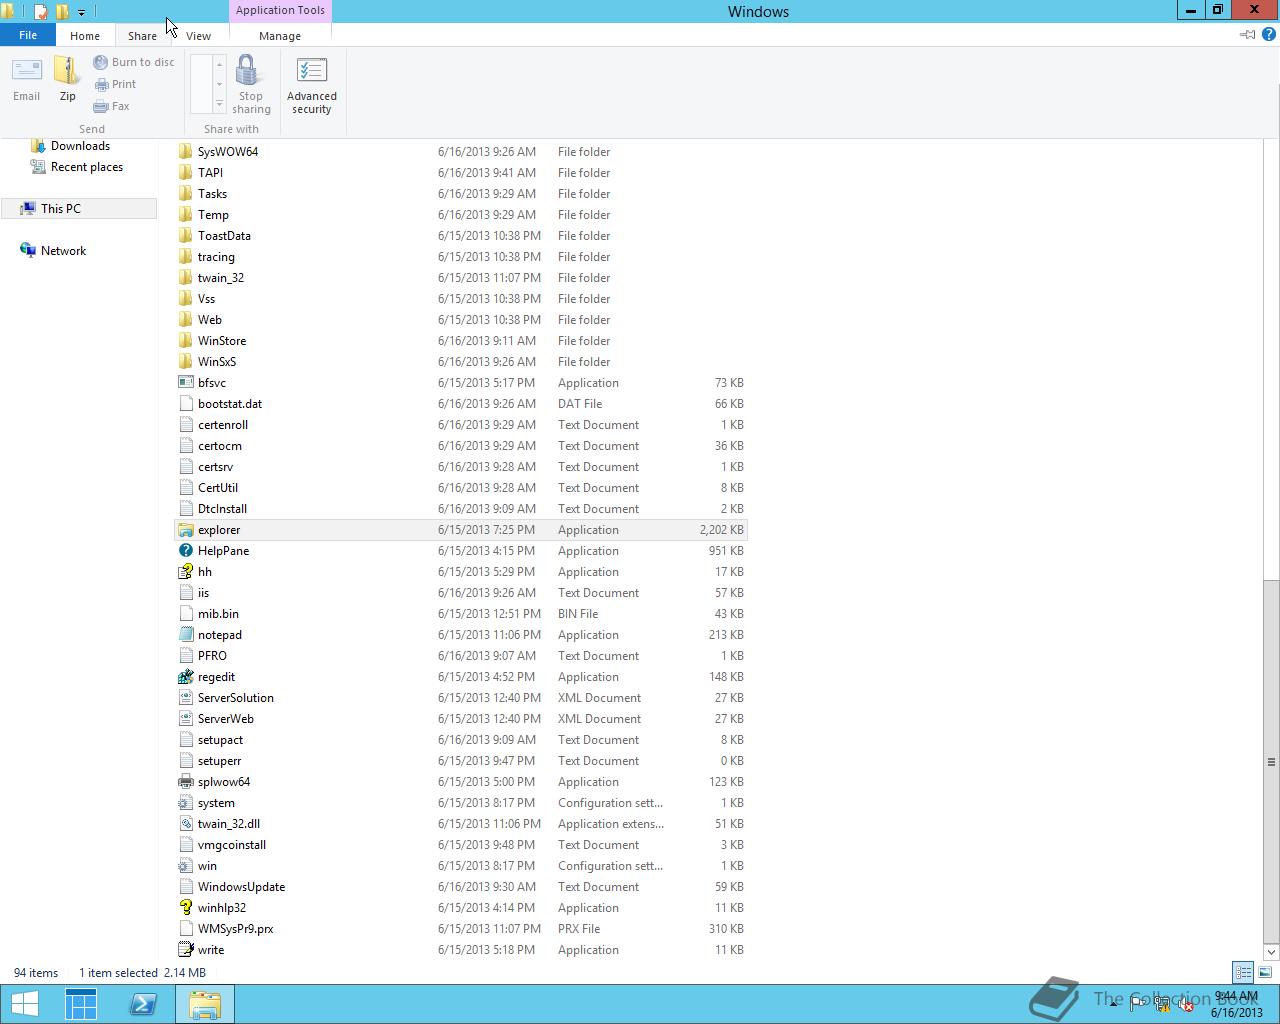Viewport: 1280px width, 1024px height.
Task: Click Share with gallery up arrow
Action: click(x=220, y=64)
